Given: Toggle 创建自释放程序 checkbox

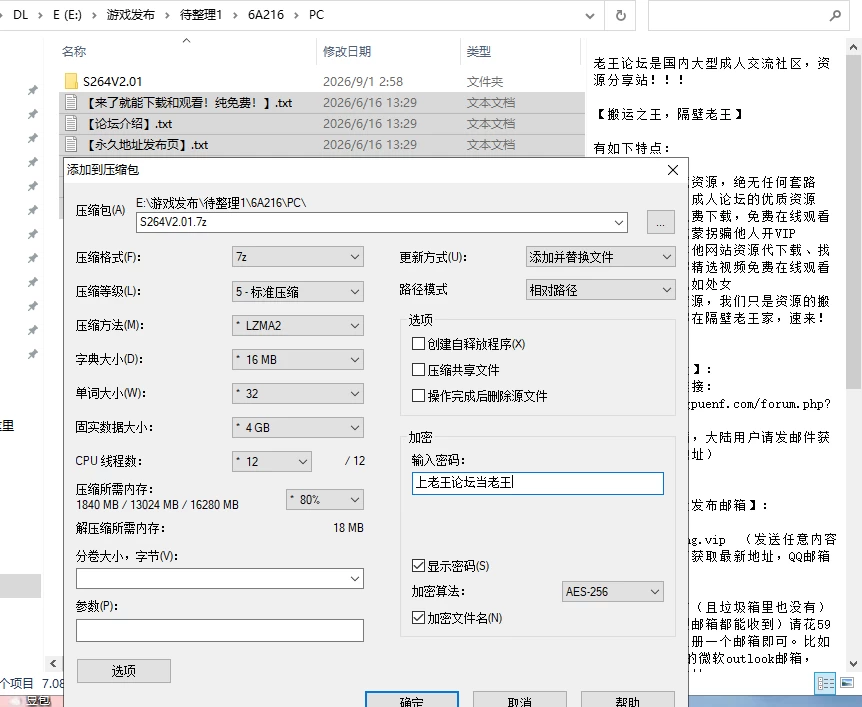Looking at the screenshot, I should click(418, 344).
